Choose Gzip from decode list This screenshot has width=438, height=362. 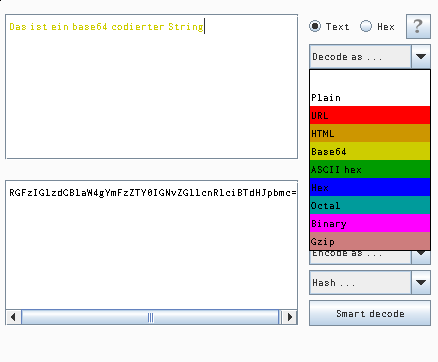tap(370, 241)
